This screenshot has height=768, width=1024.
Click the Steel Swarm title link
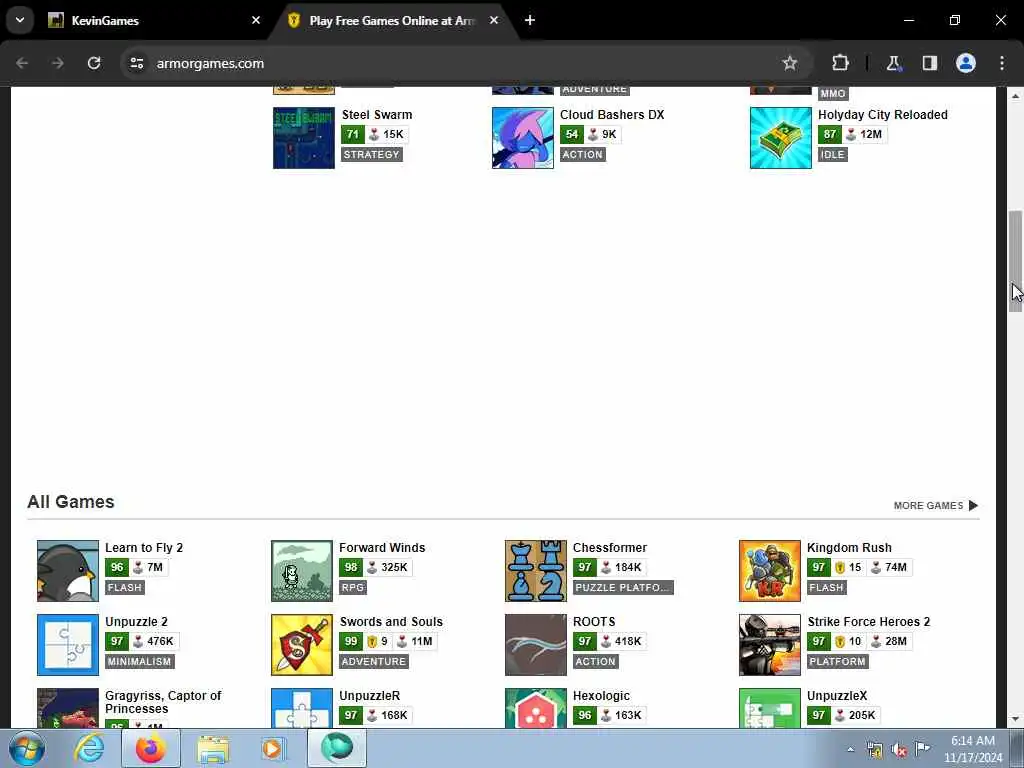click(377, 115)
